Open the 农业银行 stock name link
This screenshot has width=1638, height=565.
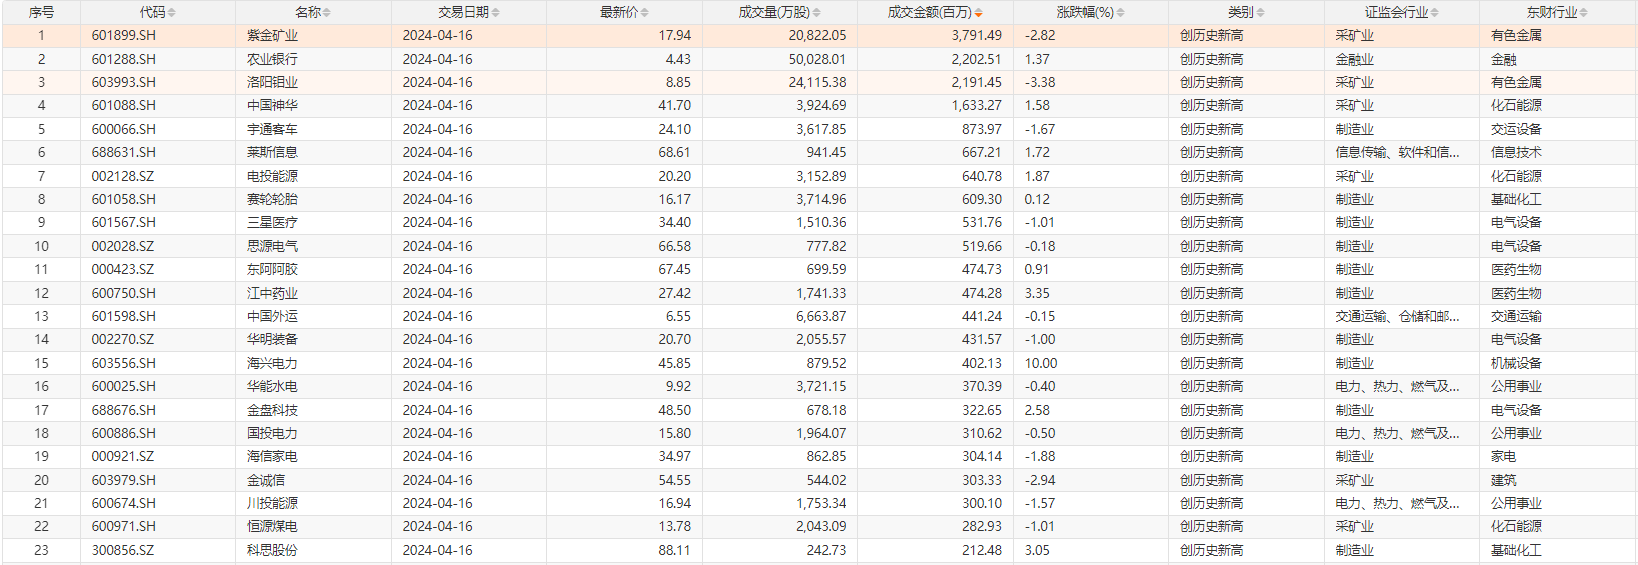(x=272, y=59)
